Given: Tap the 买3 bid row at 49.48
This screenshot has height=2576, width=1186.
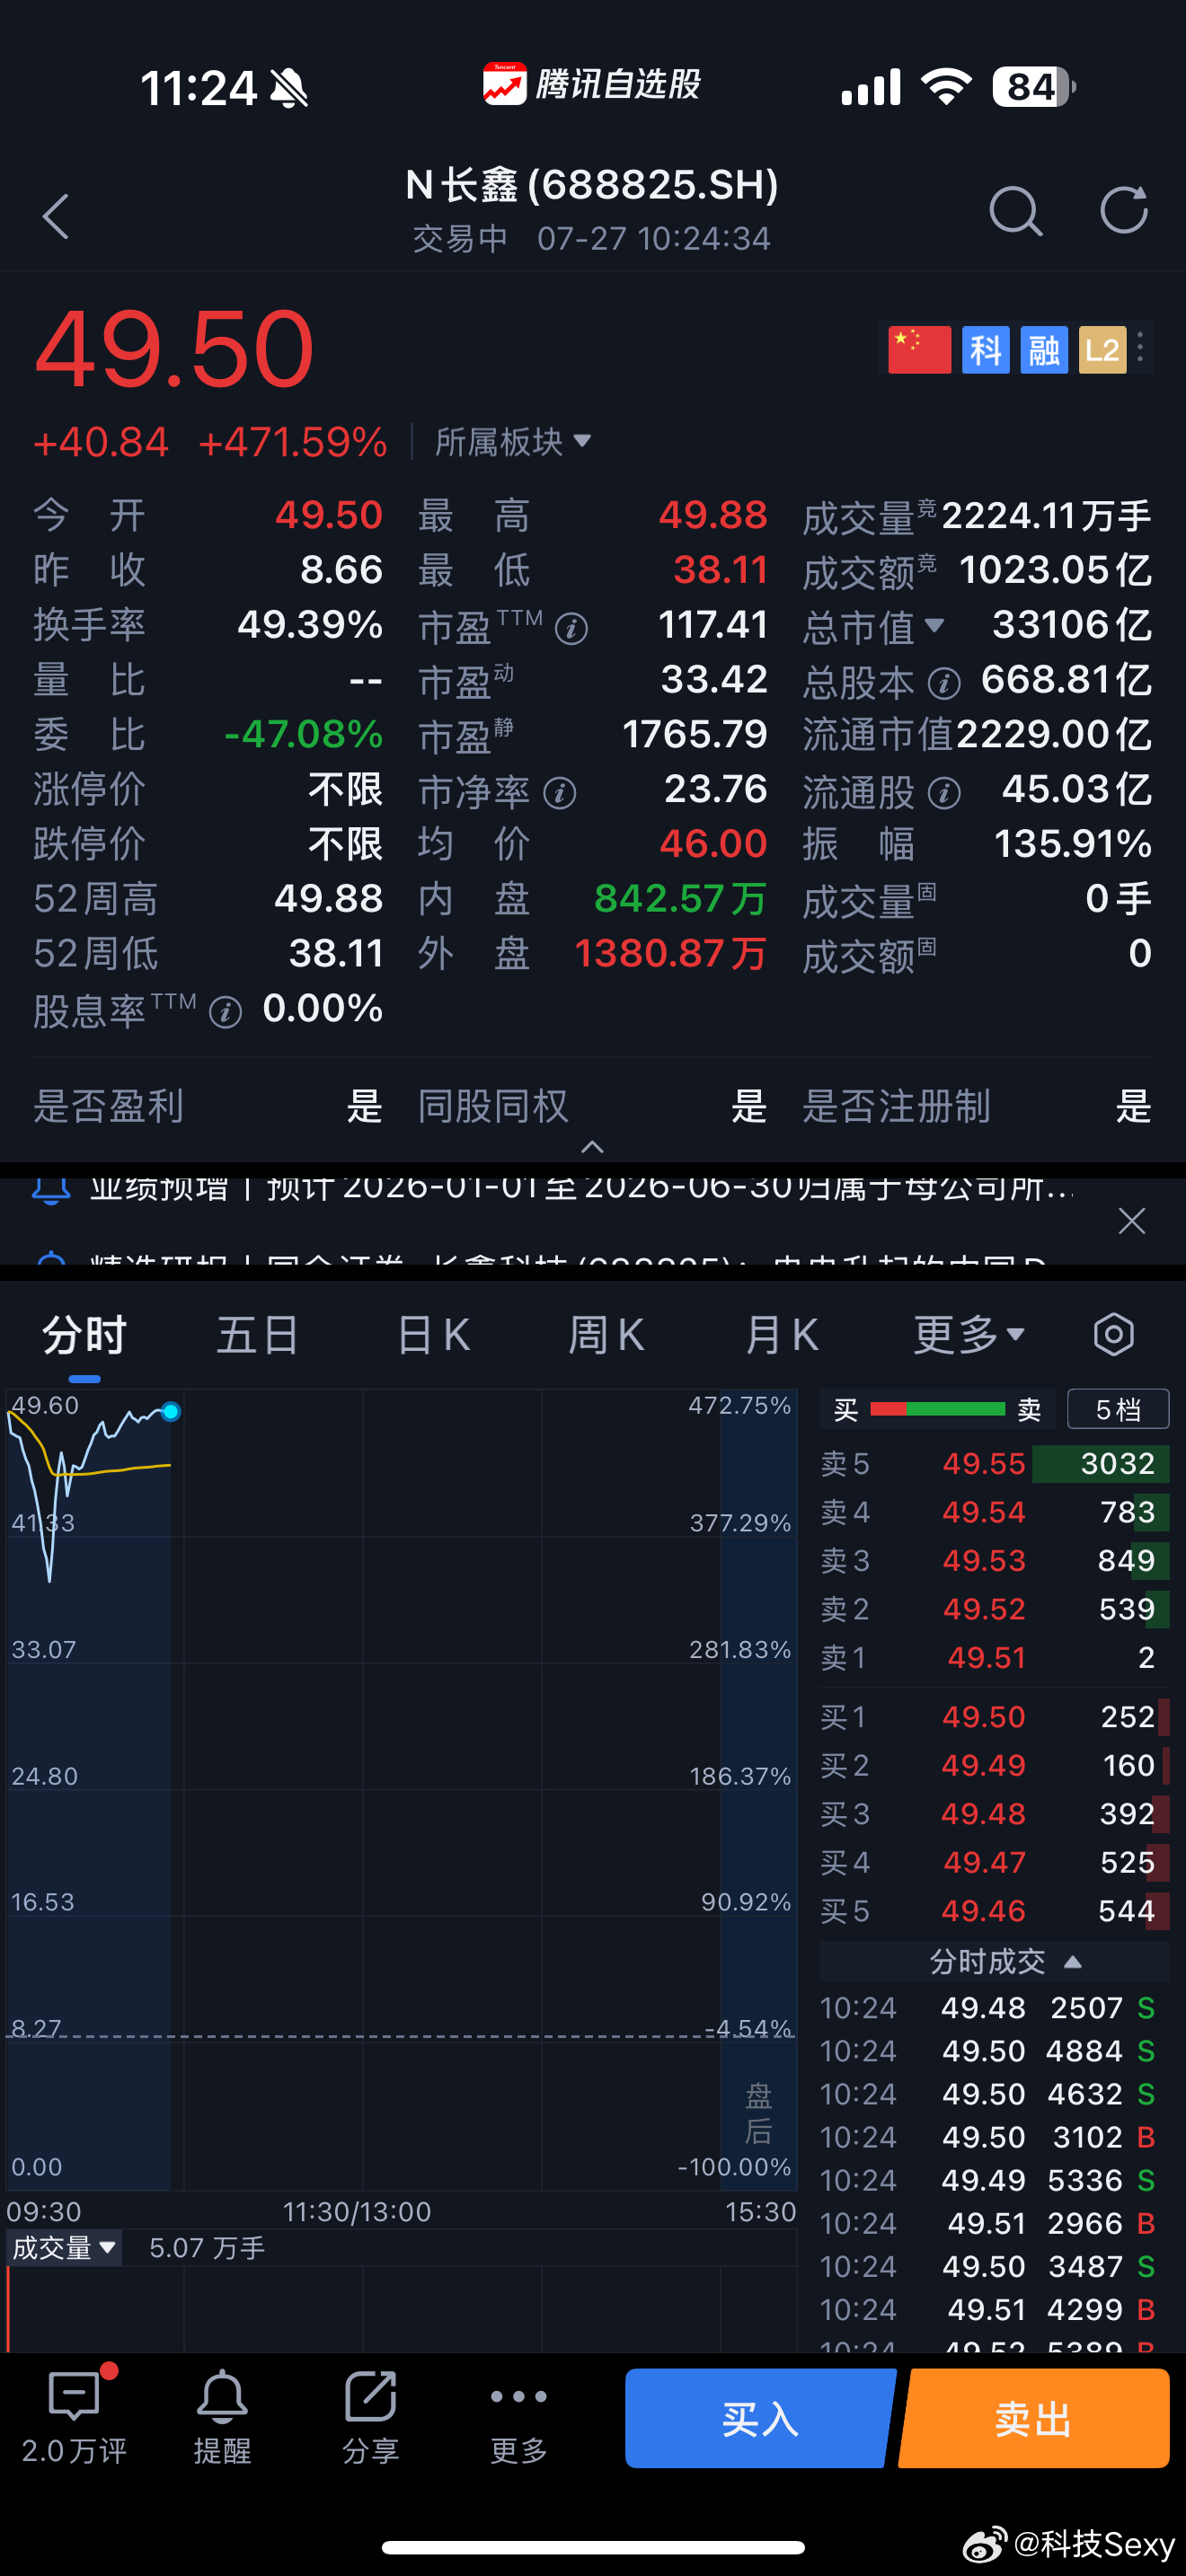Looking at the screenshot, I should point(993,1813).
